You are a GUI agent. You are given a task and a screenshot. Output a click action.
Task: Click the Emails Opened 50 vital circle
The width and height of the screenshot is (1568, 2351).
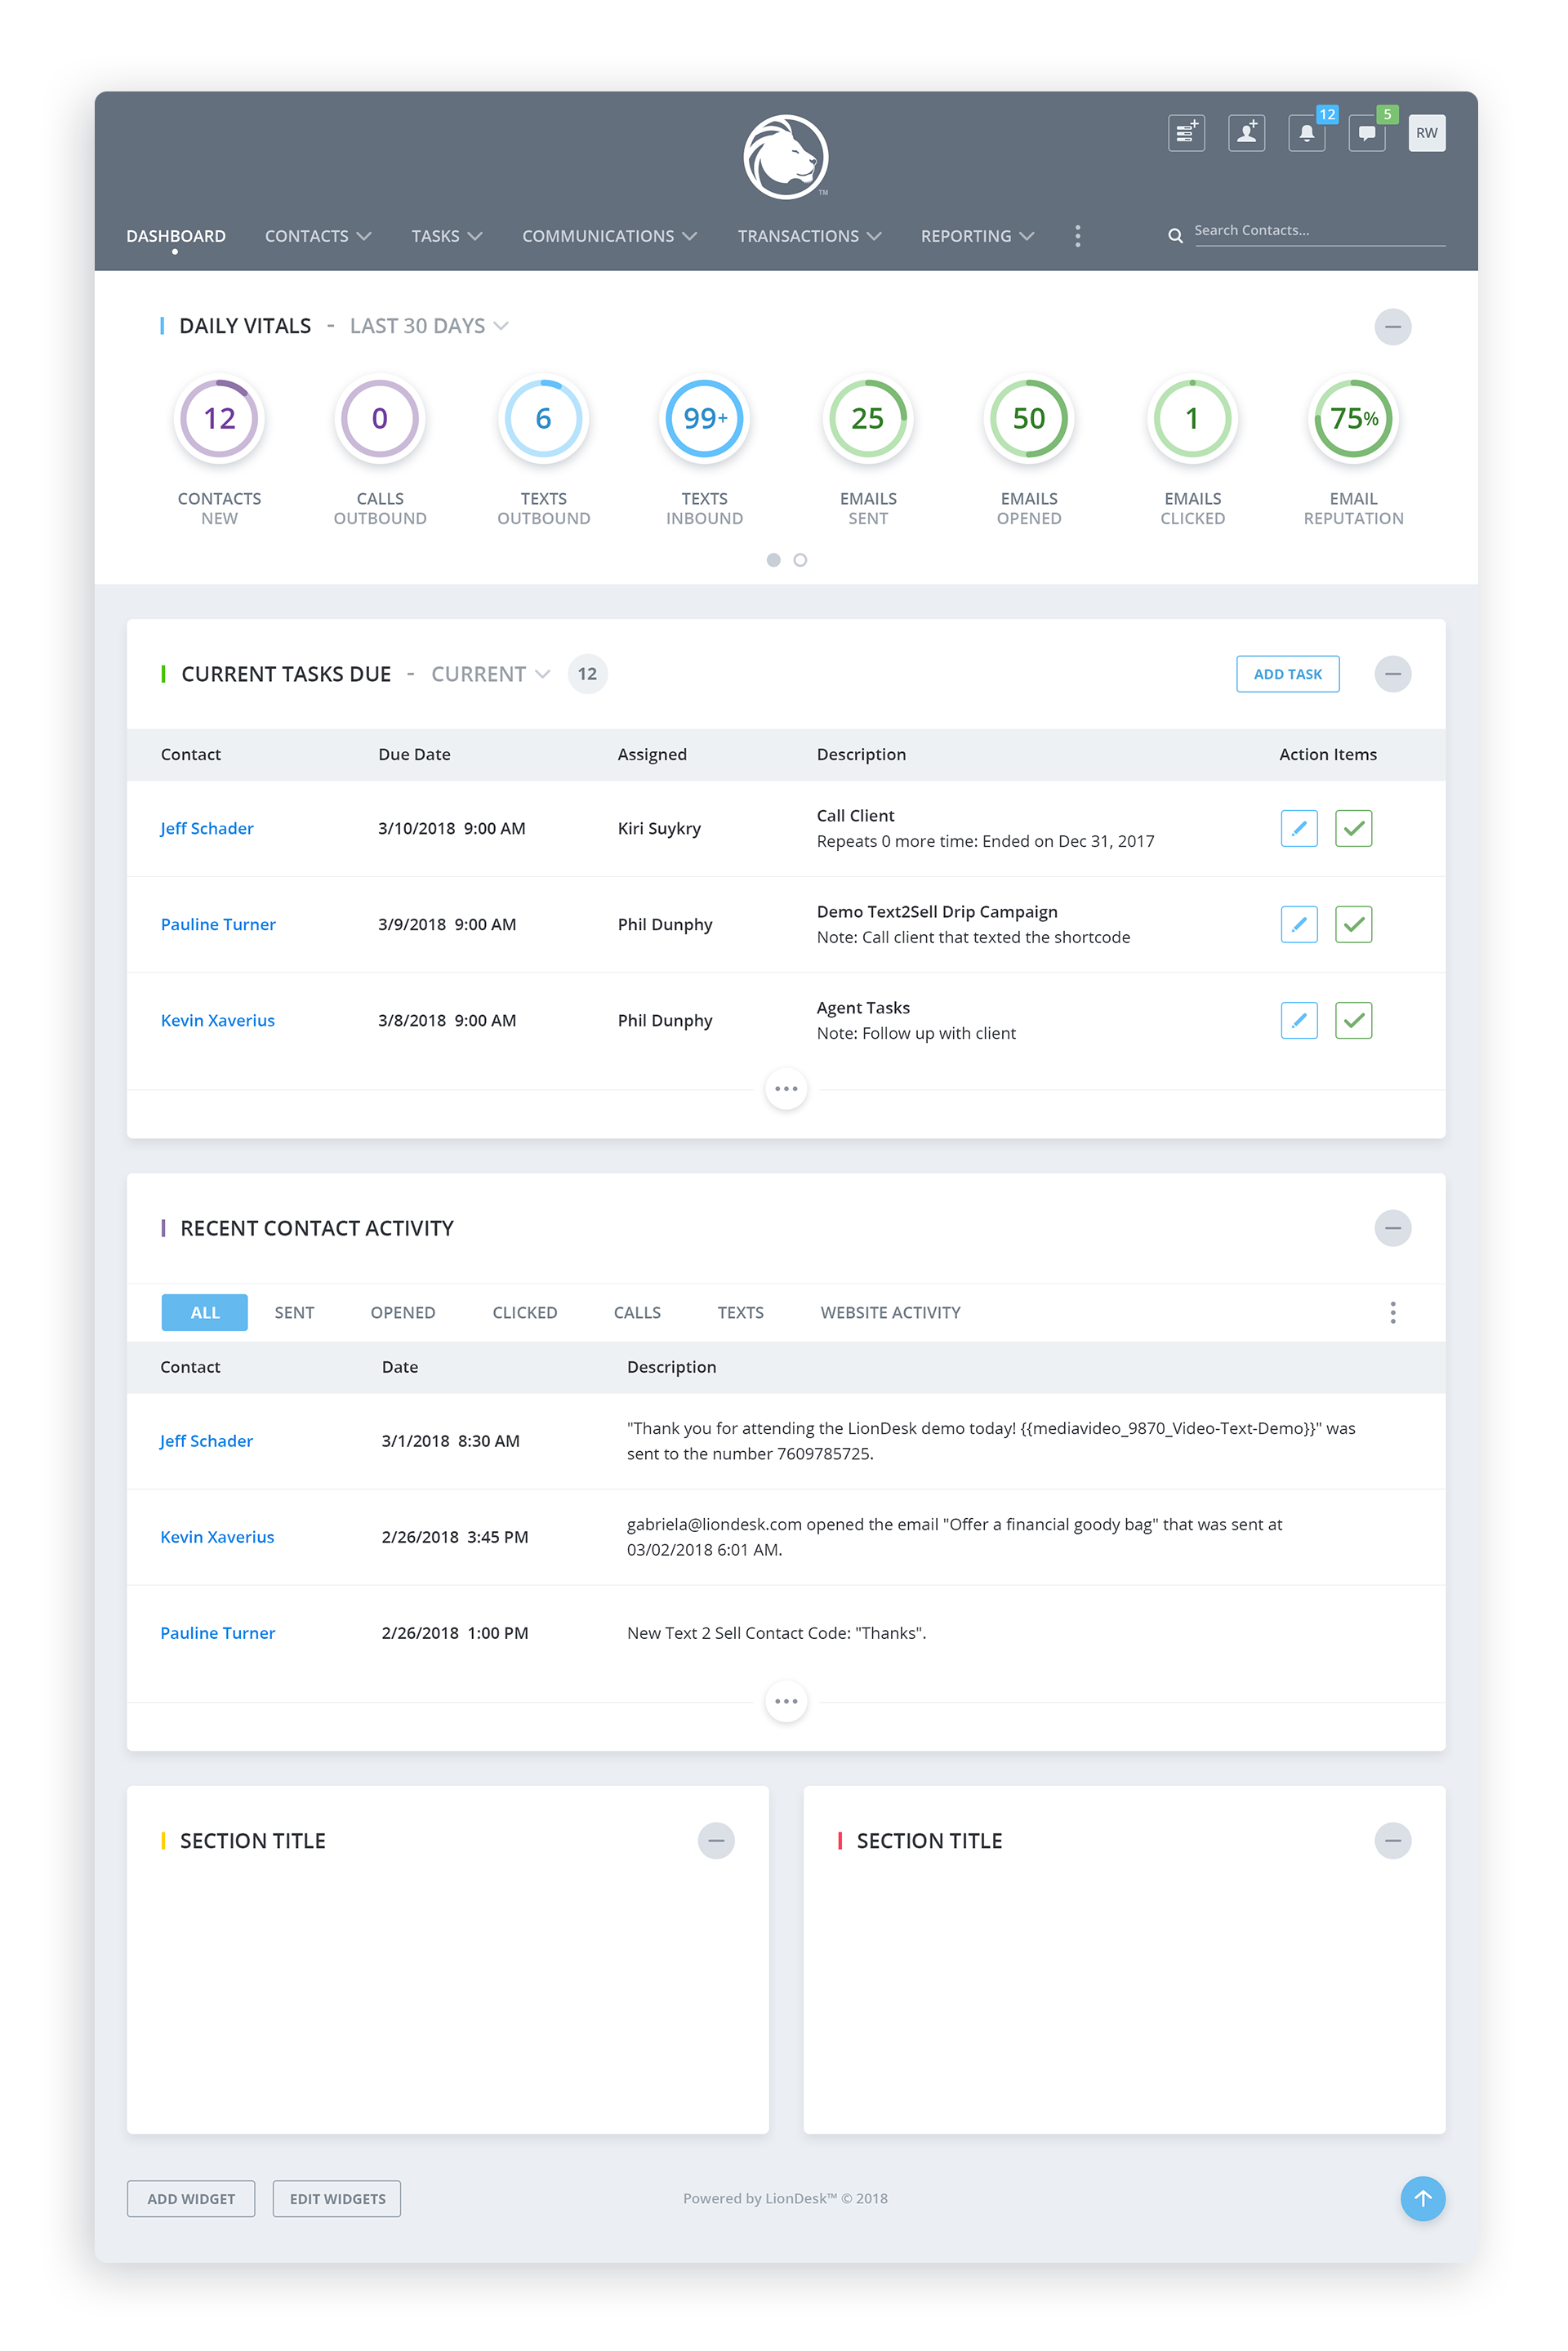coord(1029,418)
